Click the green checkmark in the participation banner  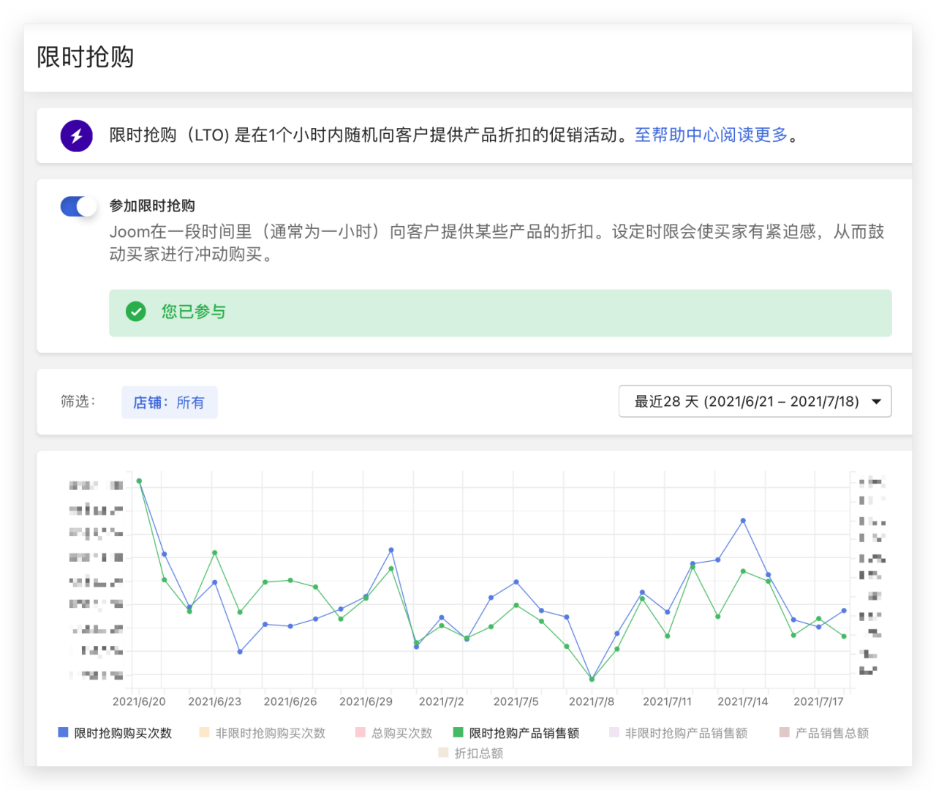click(x=136, y=313)
